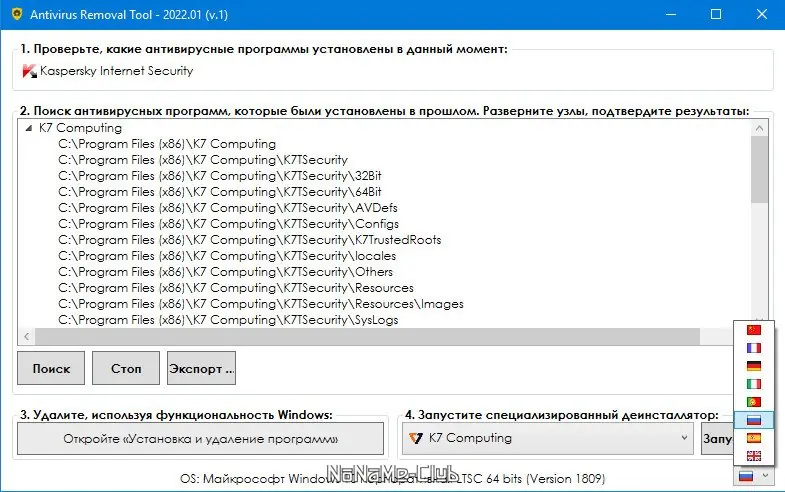Click the Экспорт ... button
This screenshot has width=785, height=492.
click(x=201, y=368)
